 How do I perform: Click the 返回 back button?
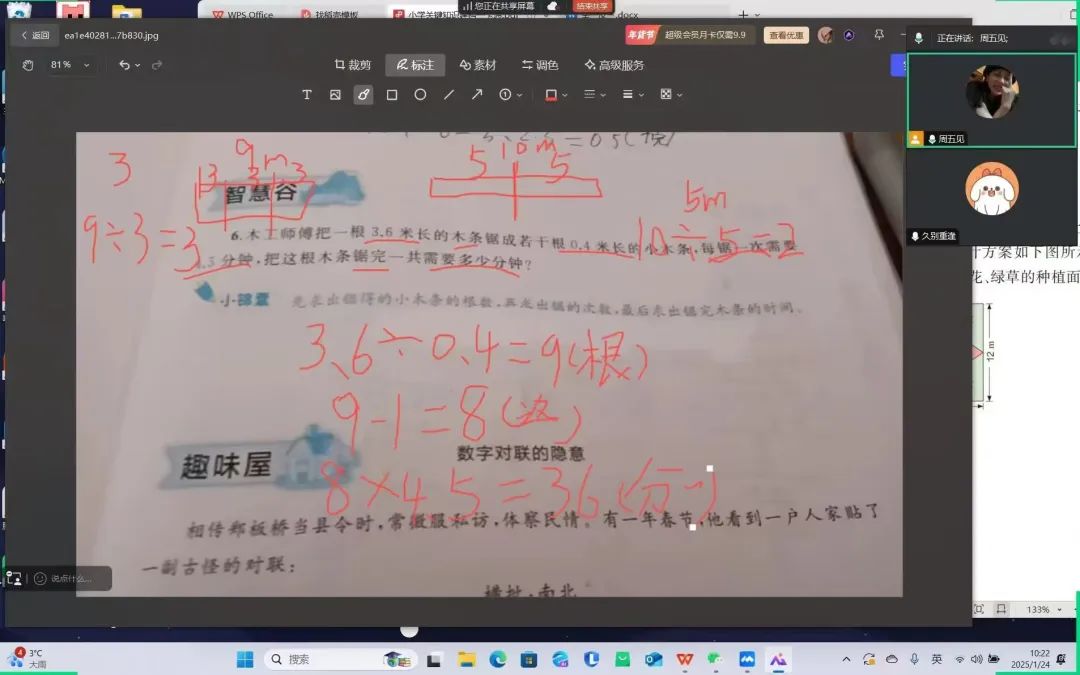tap(34, 35)
